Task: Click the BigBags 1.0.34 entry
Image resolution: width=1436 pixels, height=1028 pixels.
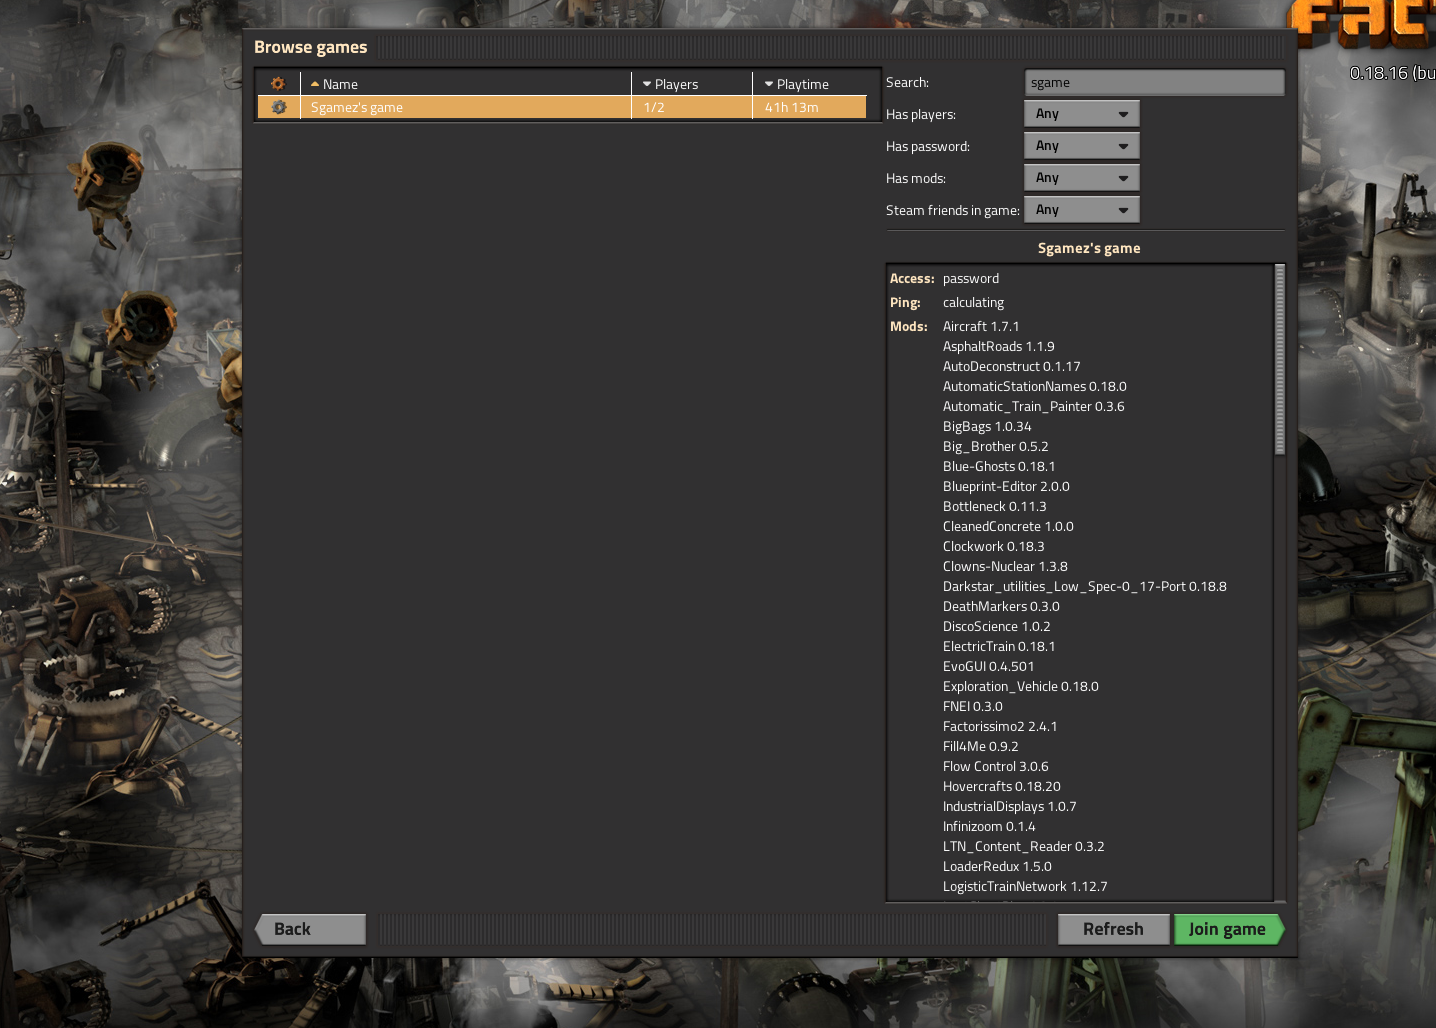Action: (x=987, y=426)
